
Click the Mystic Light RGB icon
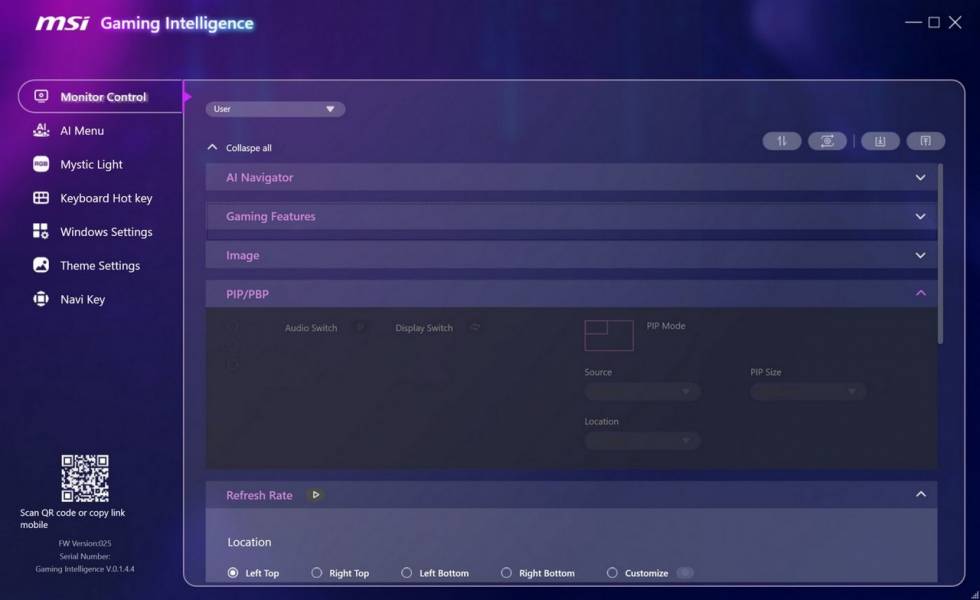(x=41, y=164)
